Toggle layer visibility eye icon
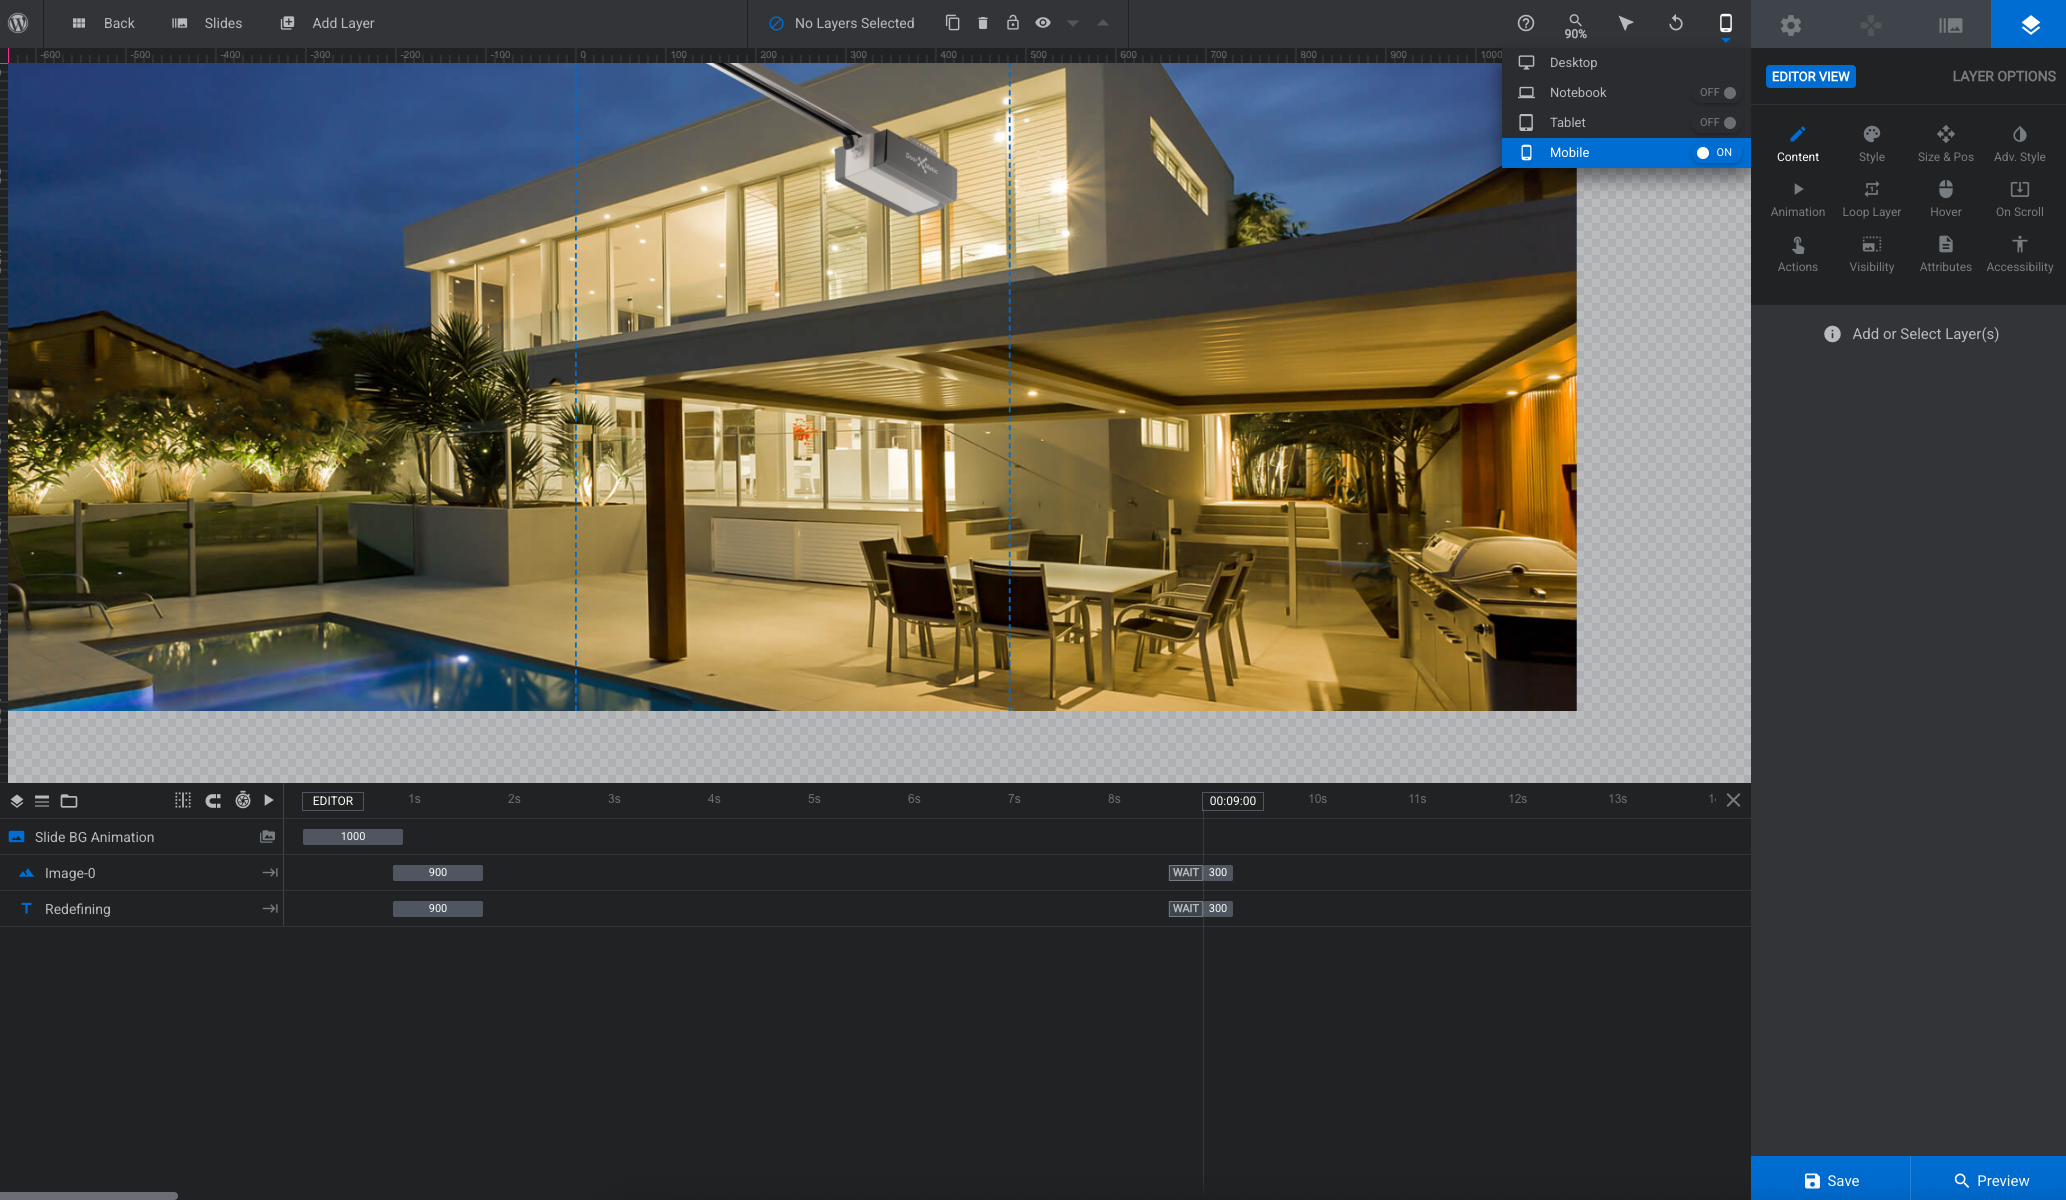The image size is (2066, 1200). [1043, 23]
